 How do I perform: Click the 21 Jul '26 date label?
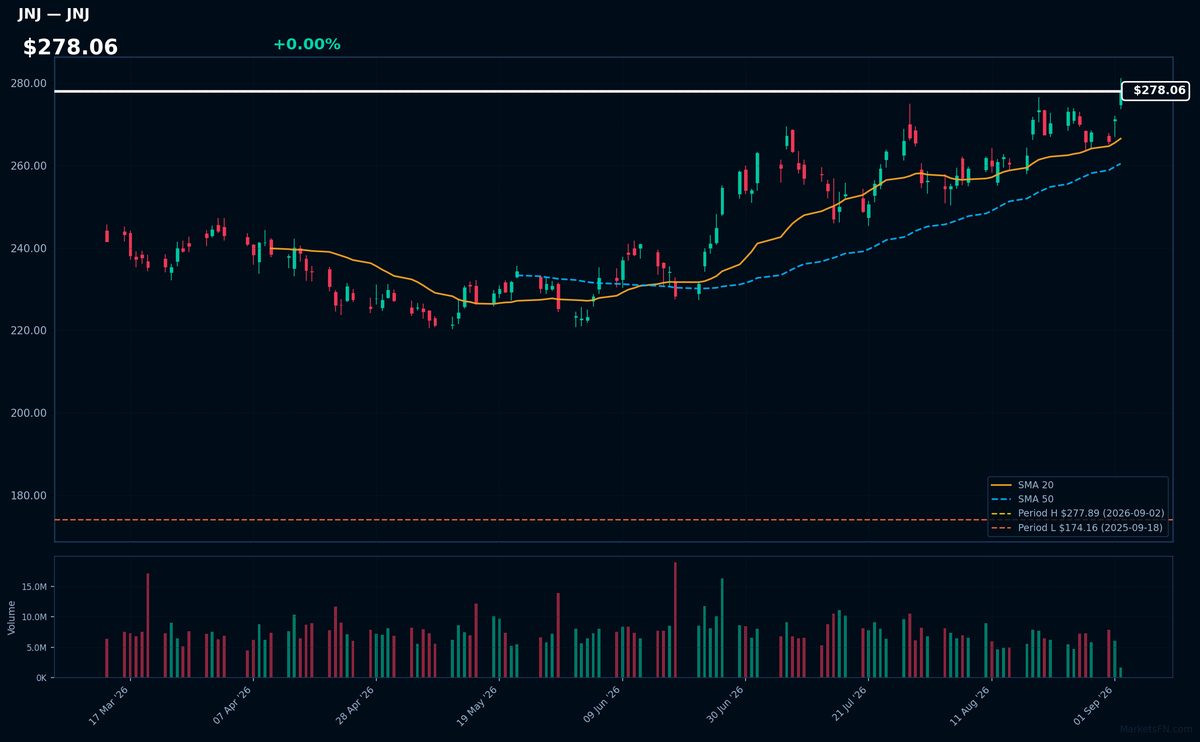tap(848, 706)
